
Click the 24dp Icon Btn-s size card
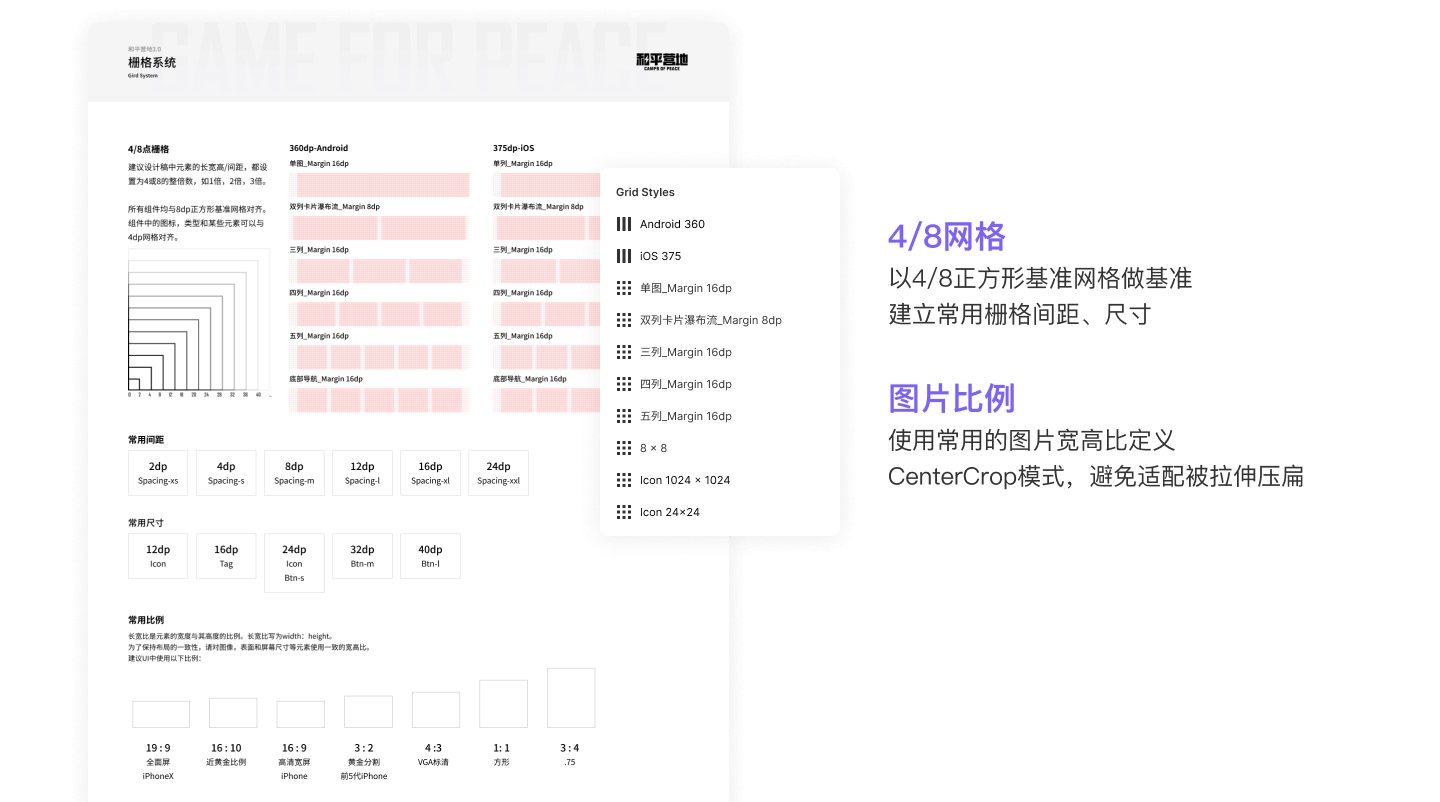294,563
